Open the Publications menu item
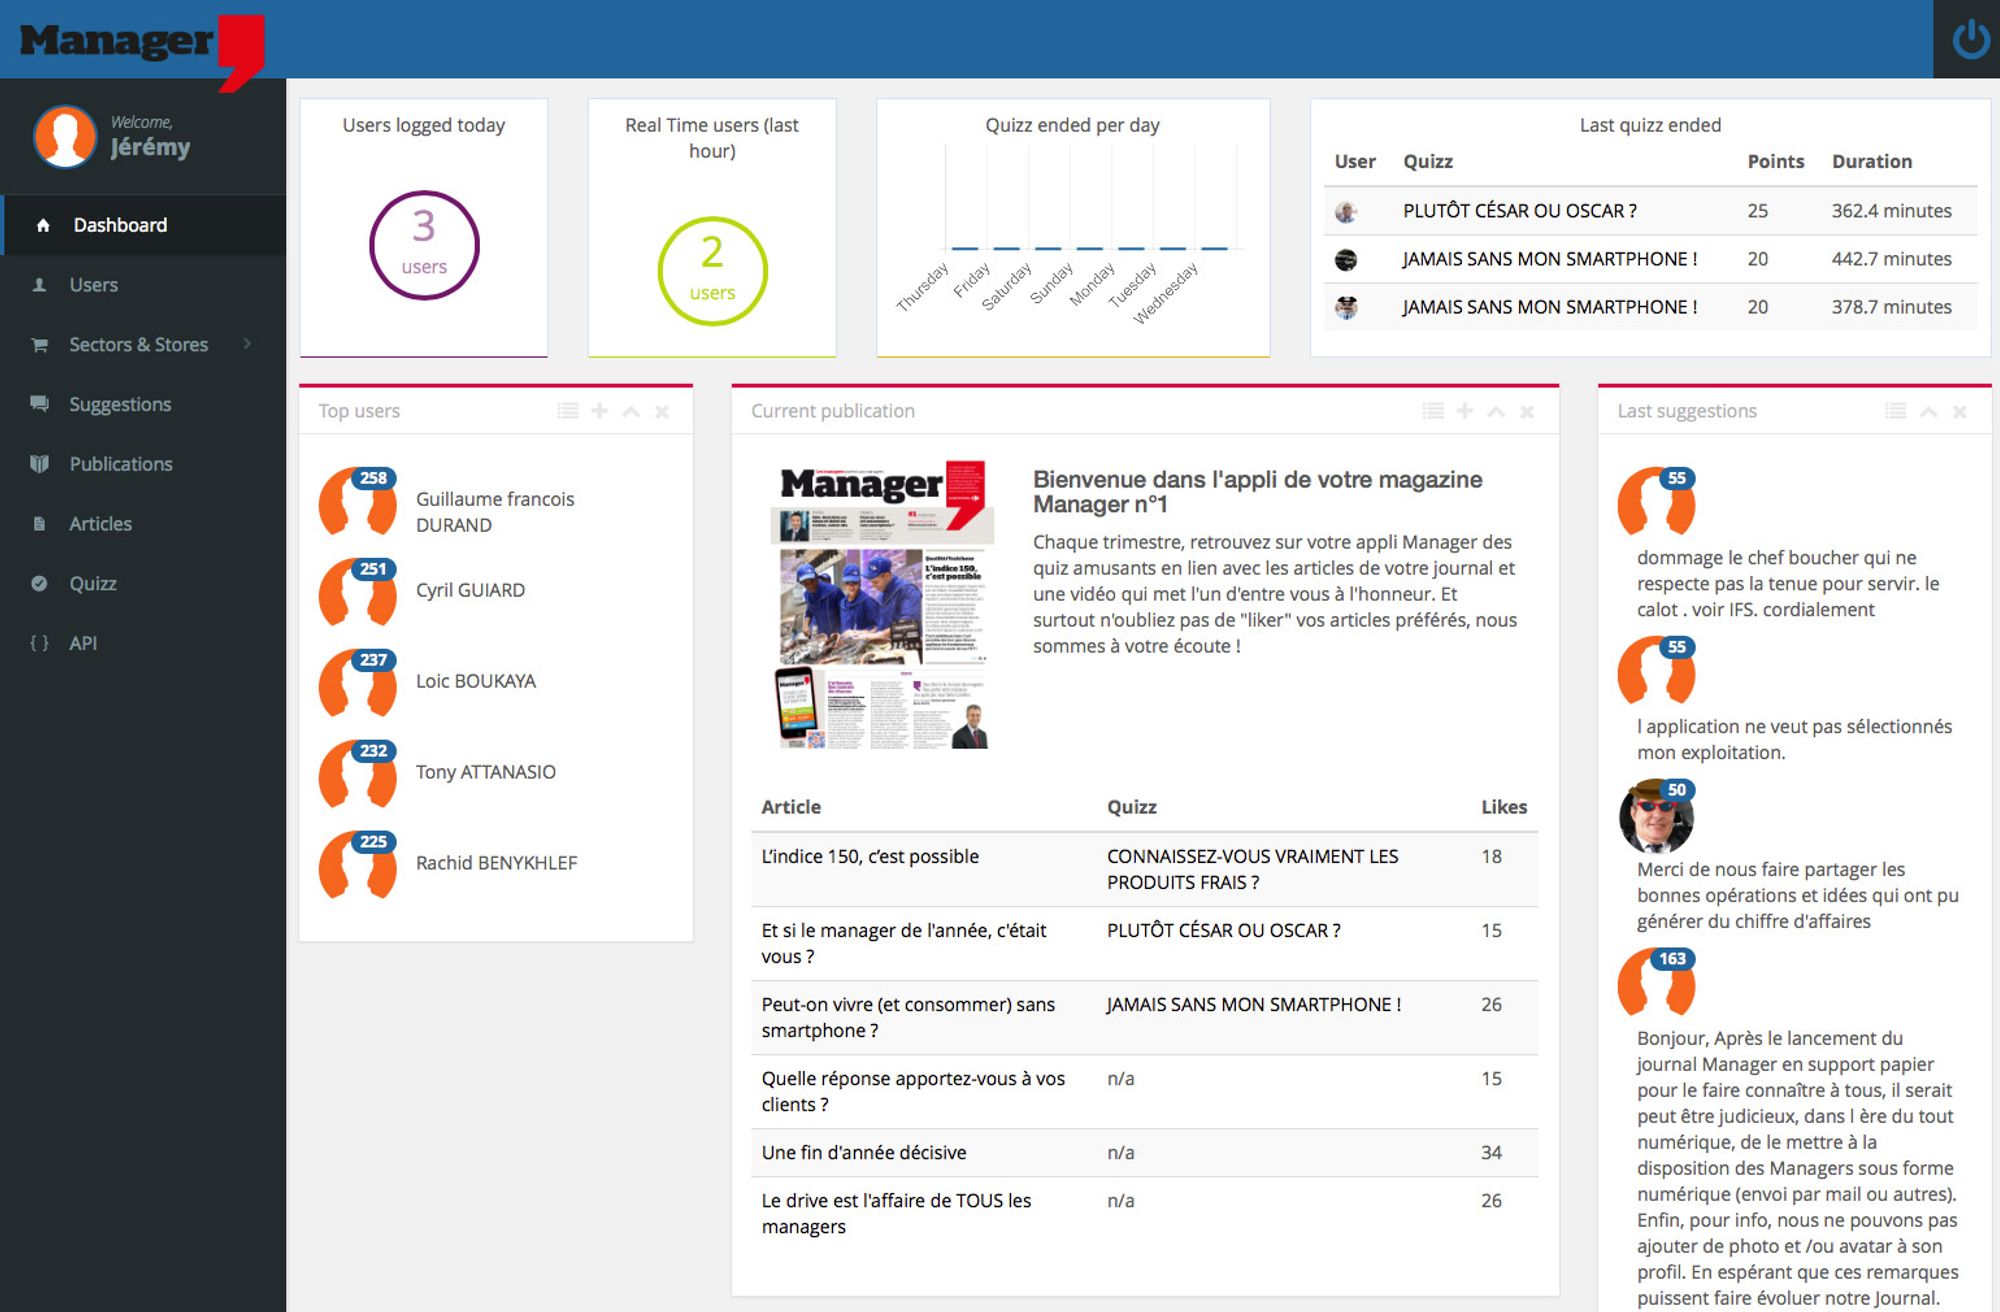2000x1312 pixels. click(x=143, y=464)
